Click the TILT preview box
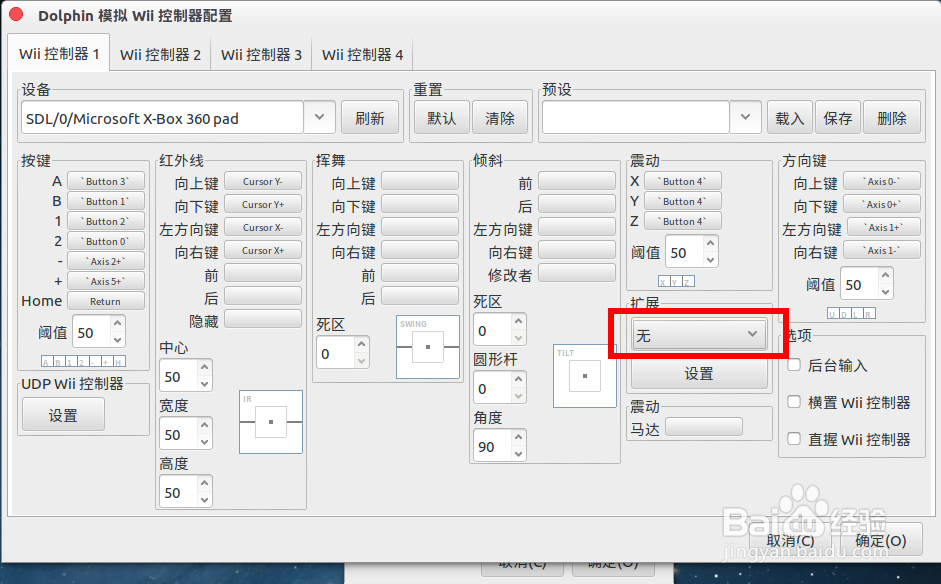 [585, 376]
